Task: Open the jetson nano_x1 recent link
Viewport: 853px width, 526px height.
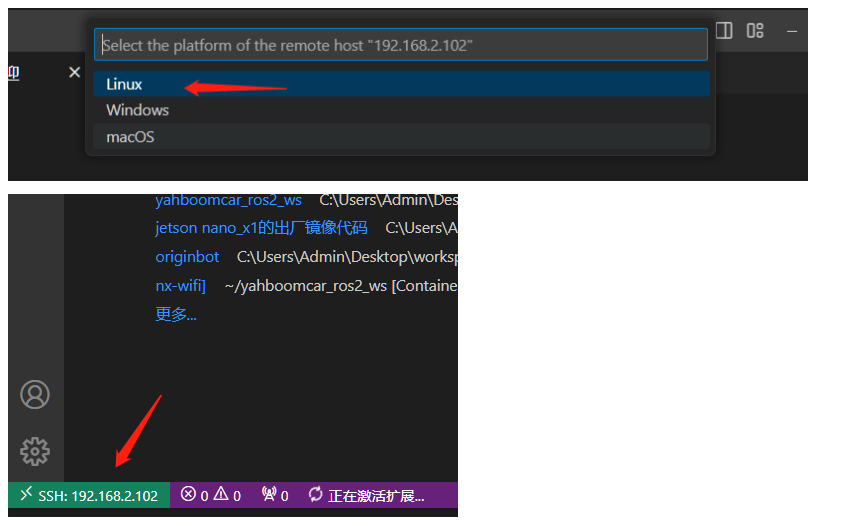Action: pos(261,228)
